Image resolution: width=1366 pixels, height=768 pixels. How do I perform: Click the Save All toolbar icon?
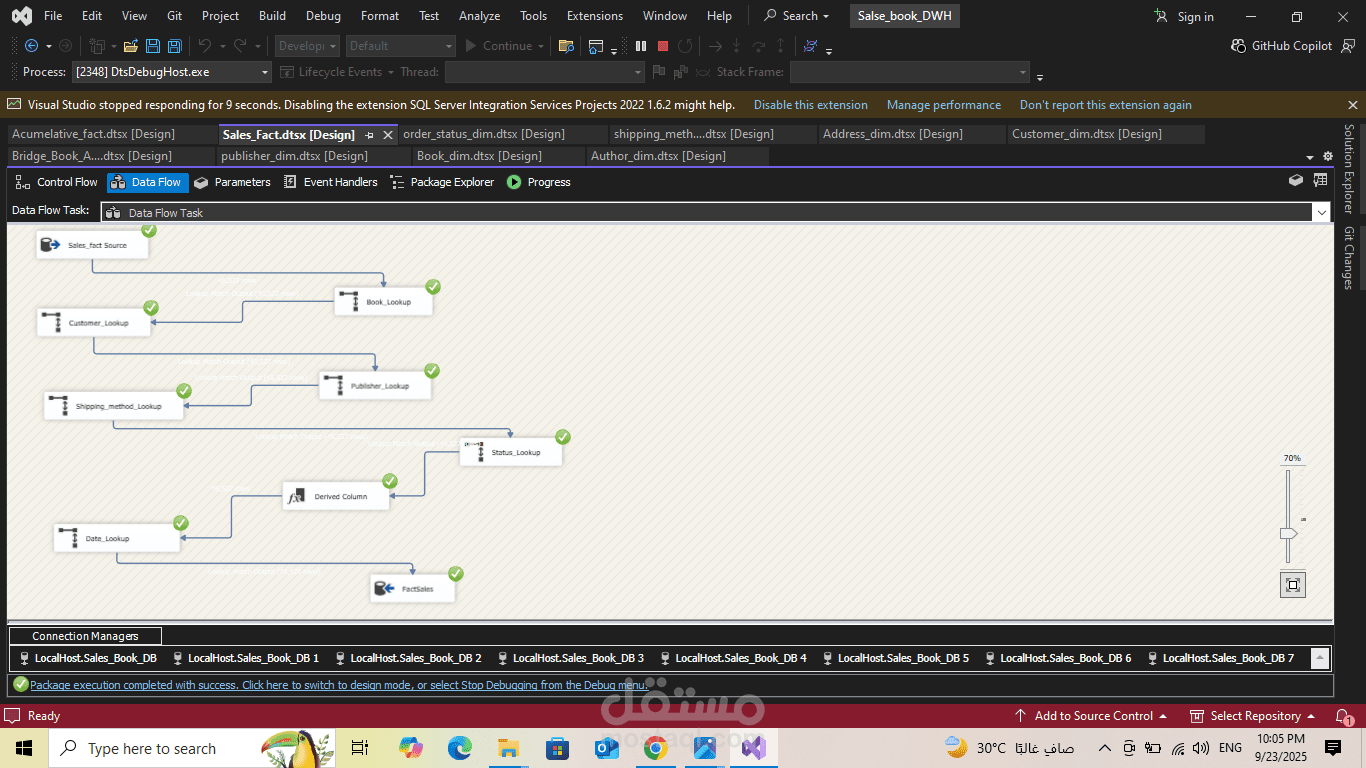point(174,46)
